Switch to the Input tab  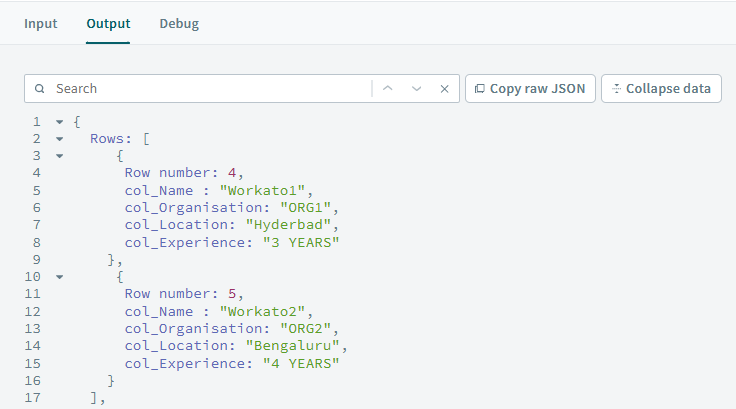[x=40, y=23]
